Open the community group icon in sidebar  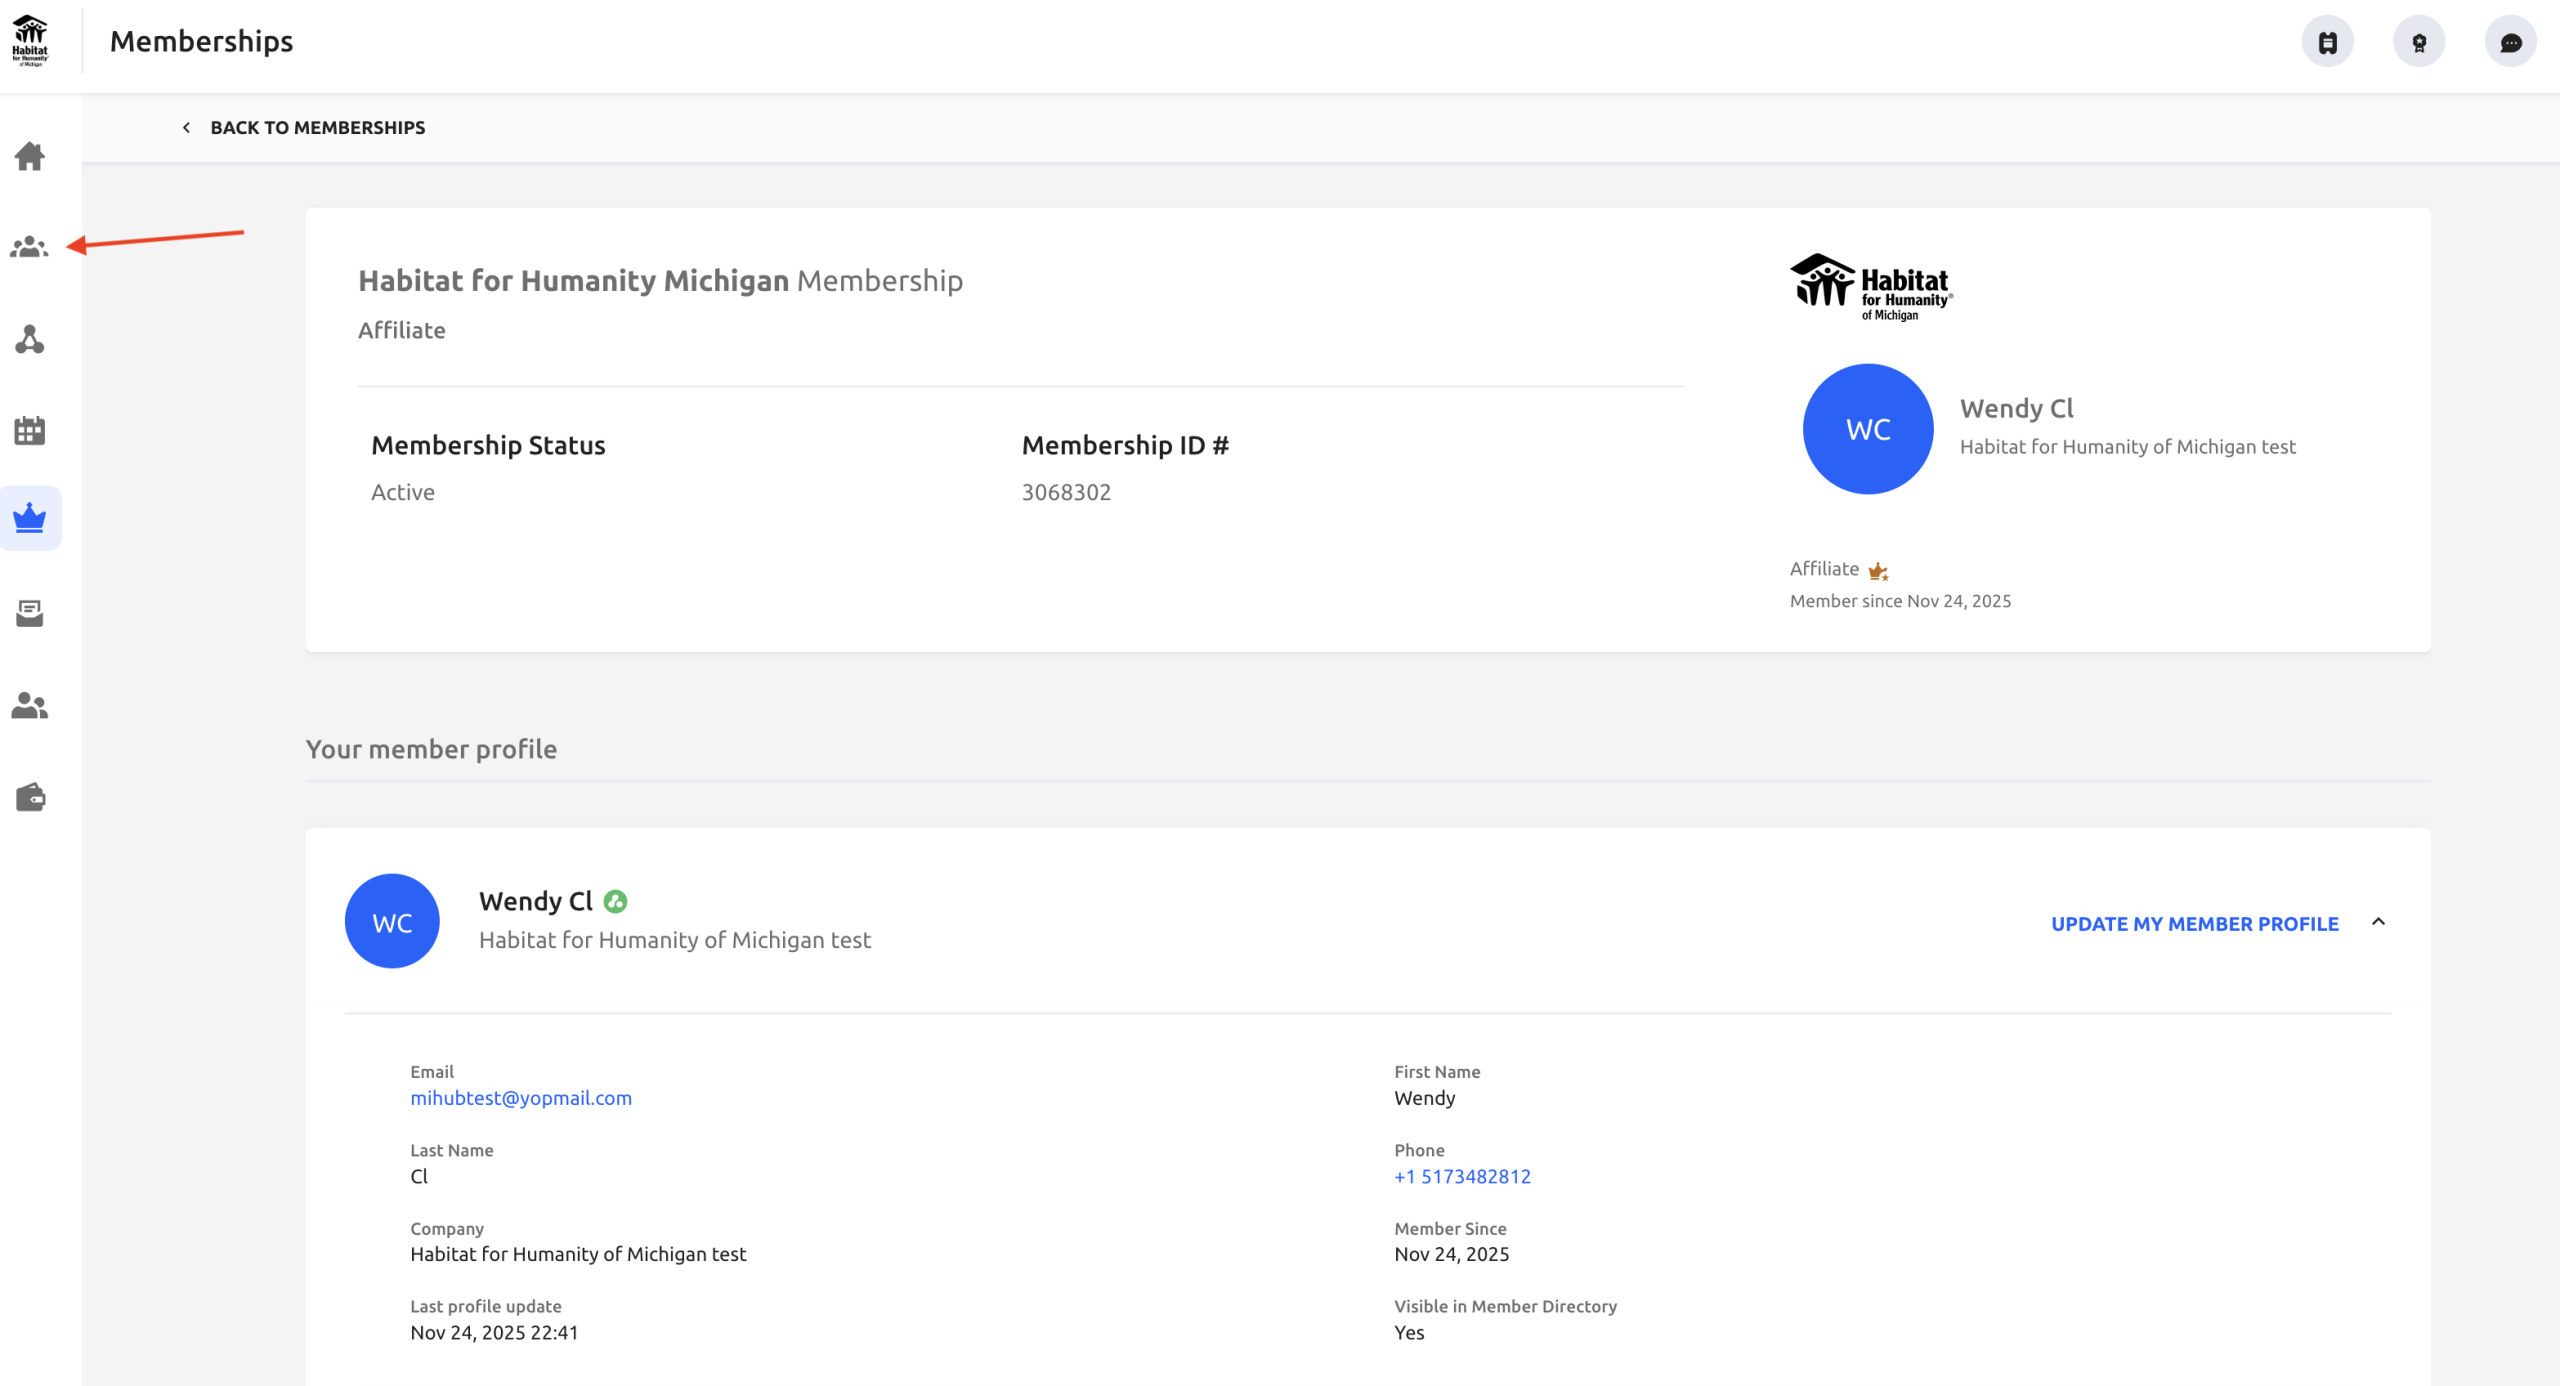coord(30,247)
